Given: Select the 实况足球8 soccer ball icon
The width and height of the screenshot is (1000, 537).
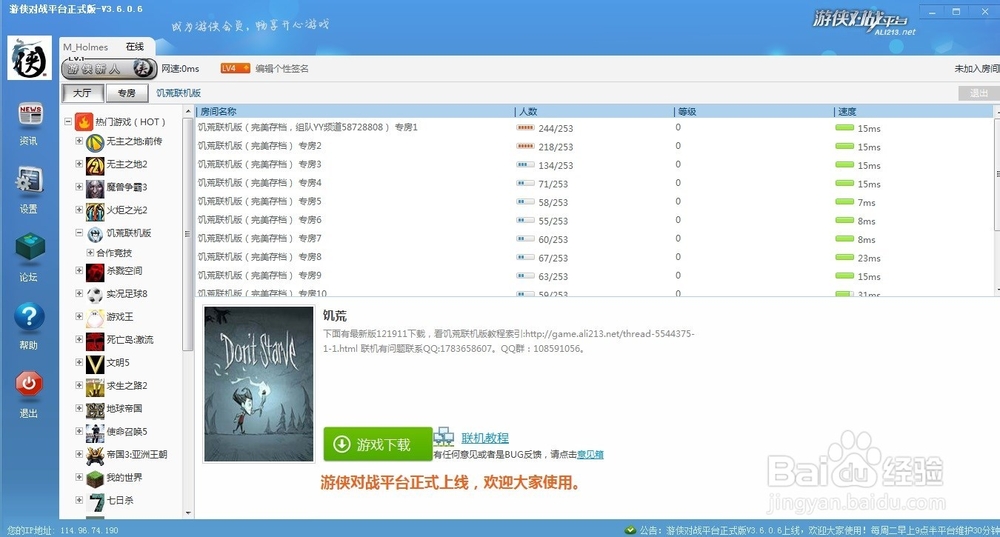Looking at the screenshot, I should pos(95,294).
